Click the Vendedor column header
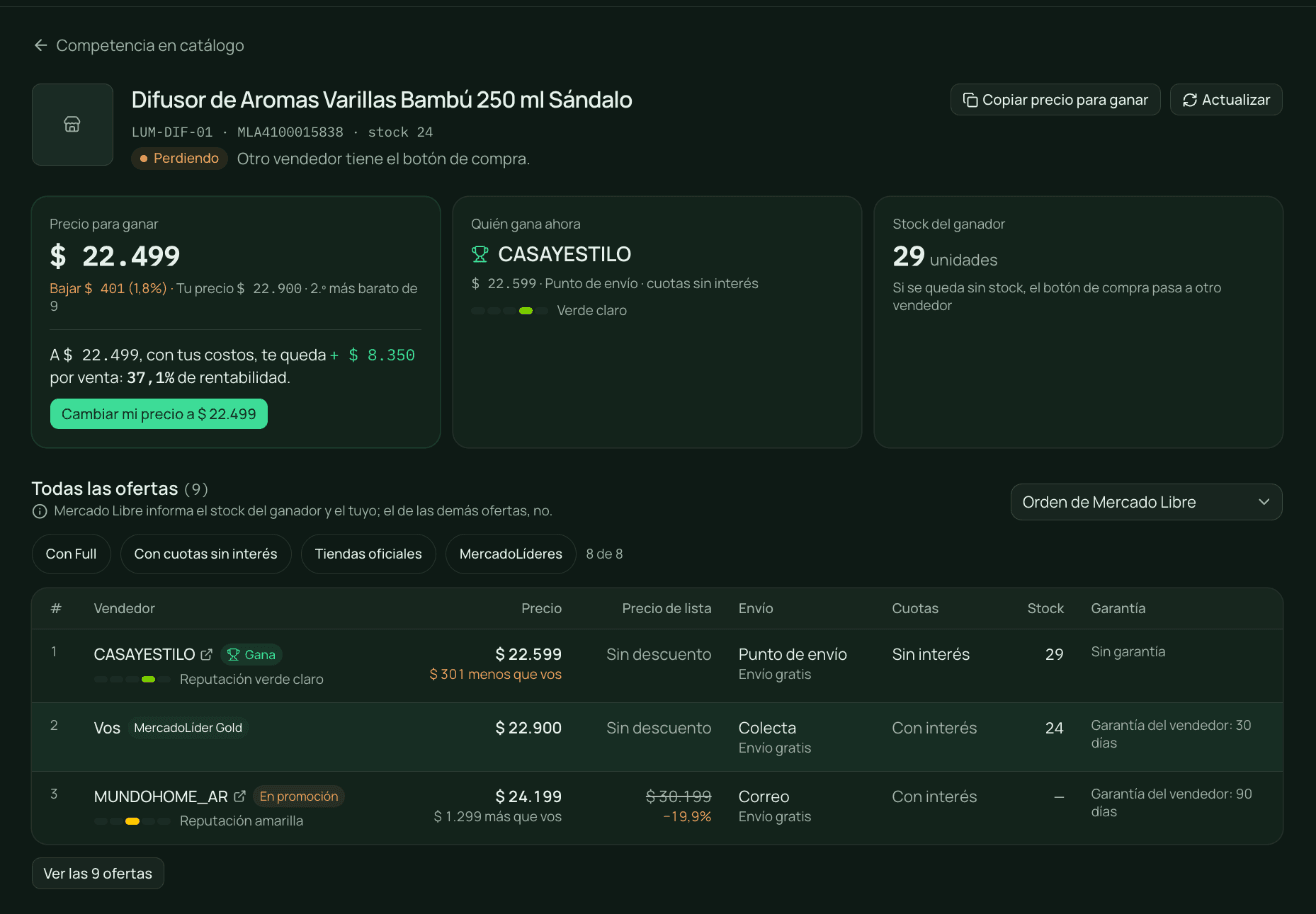 coord(124,608)
